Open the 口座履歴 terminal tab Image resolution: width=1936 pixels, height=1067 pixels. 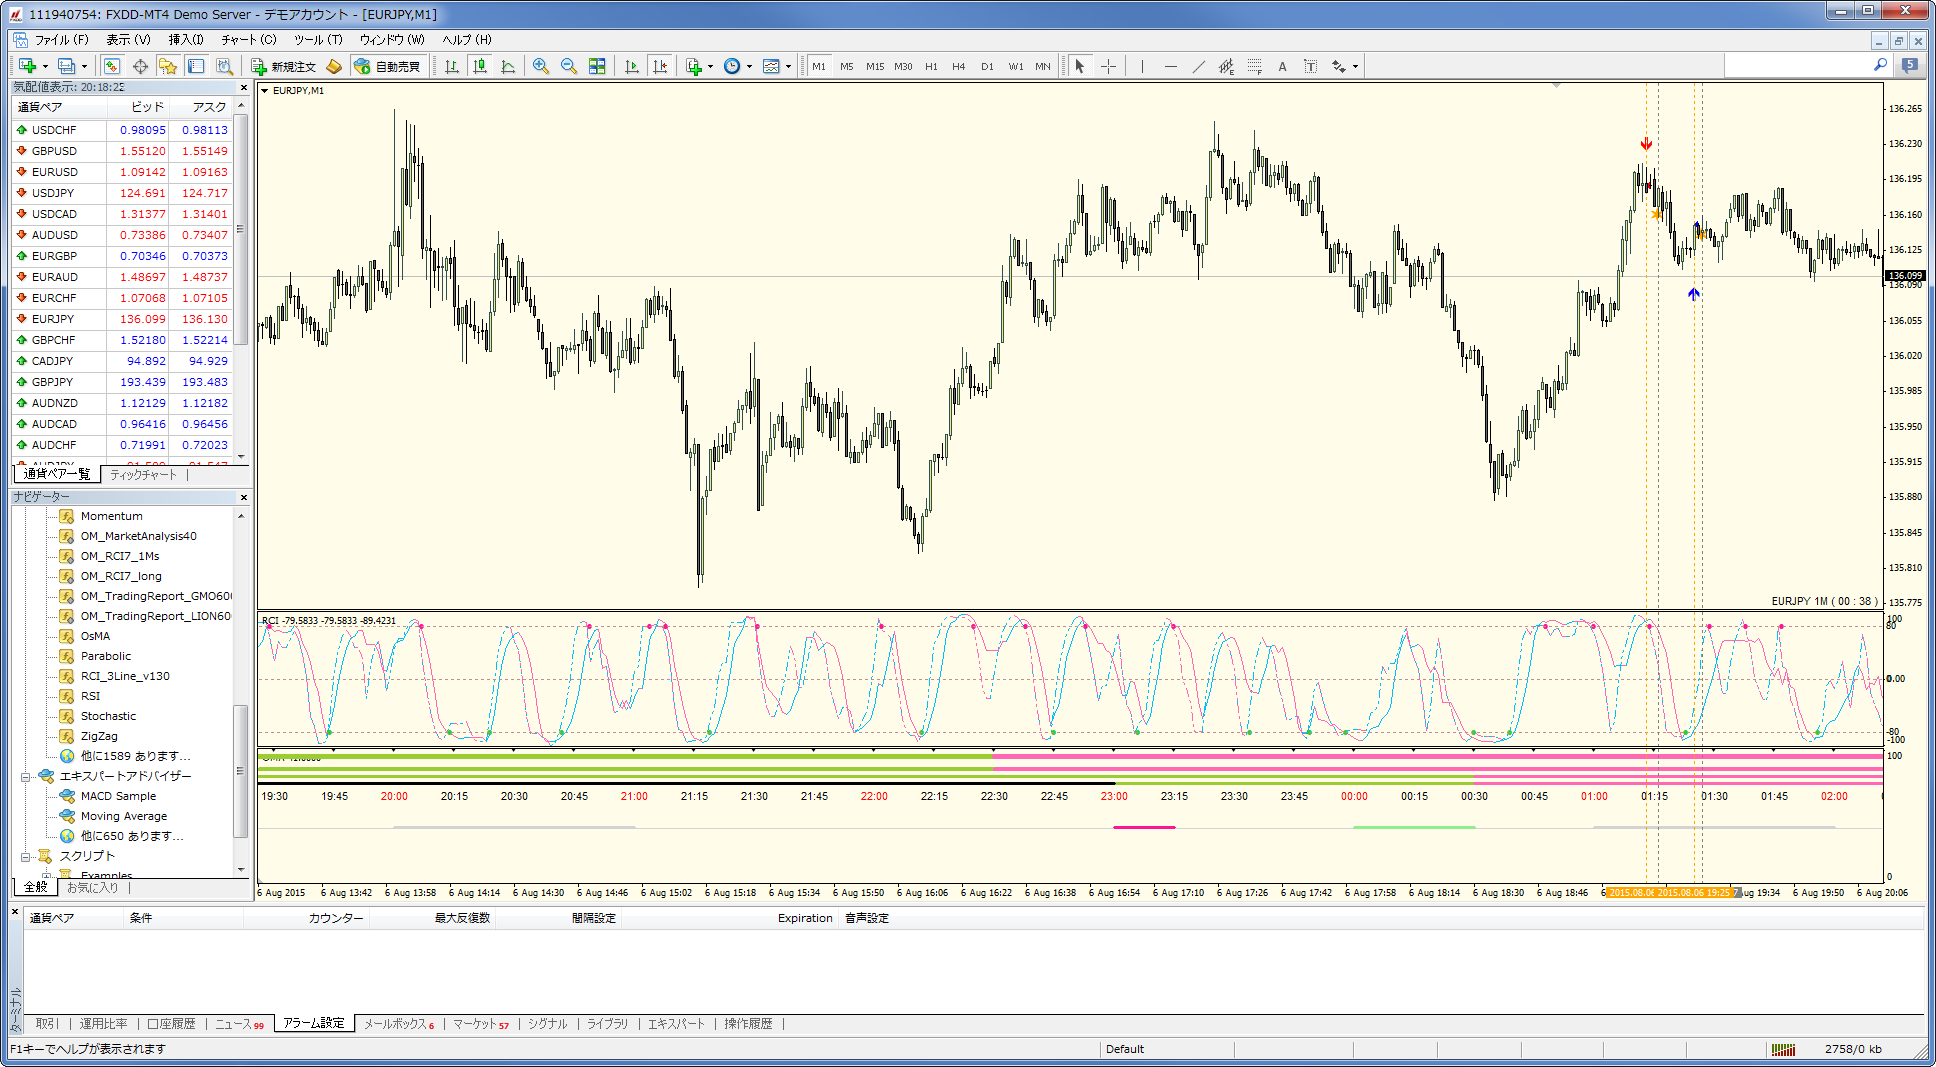(x=171, y=1024)
